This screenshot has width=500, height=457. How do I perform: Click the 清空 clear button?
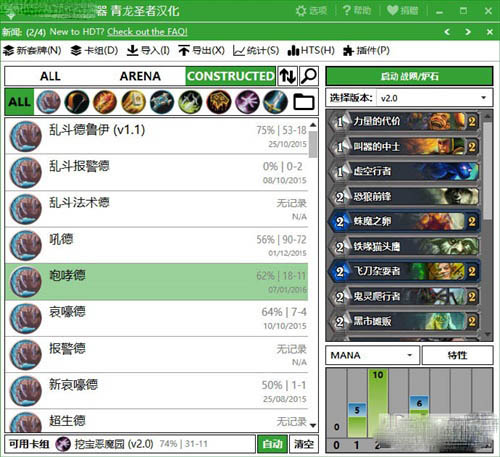[x=304, y=444]
